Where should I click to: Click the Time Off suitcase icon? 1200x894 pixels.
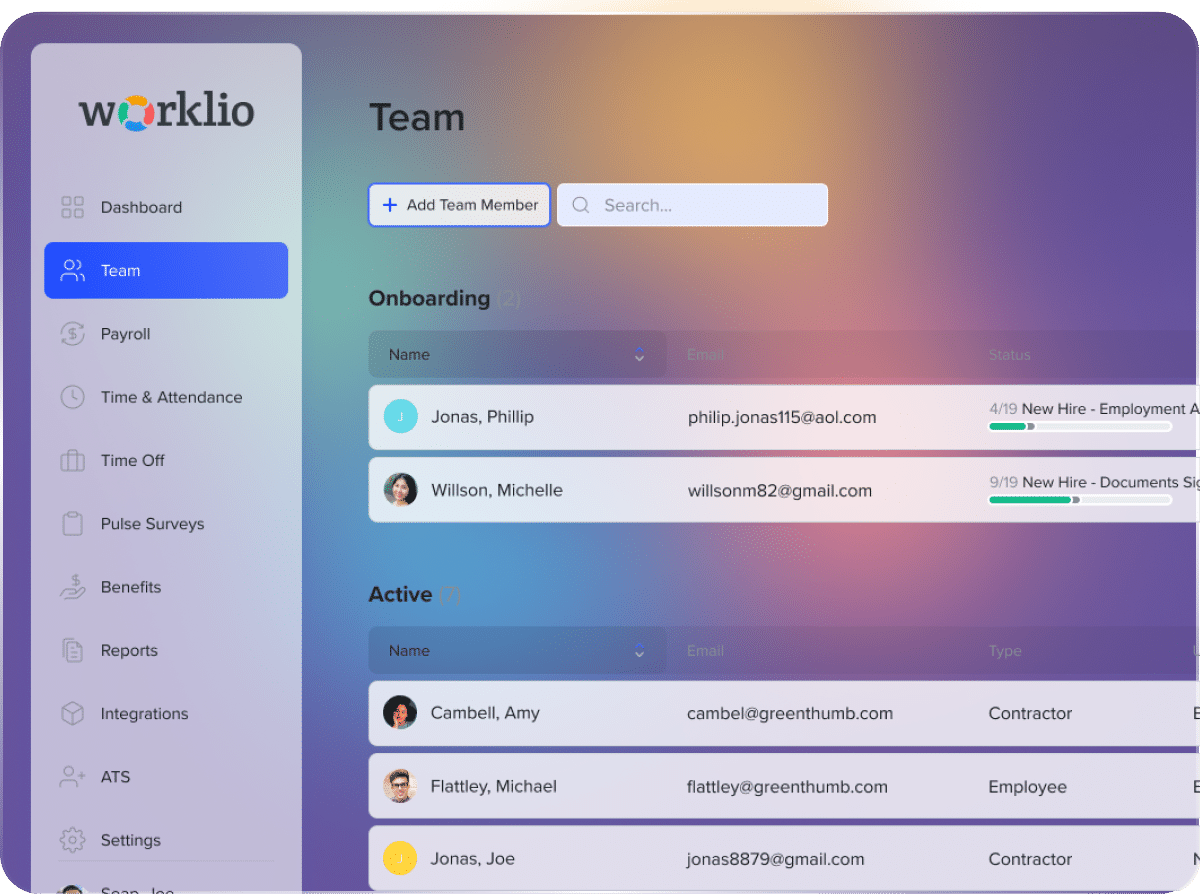[x=72, y=461]
